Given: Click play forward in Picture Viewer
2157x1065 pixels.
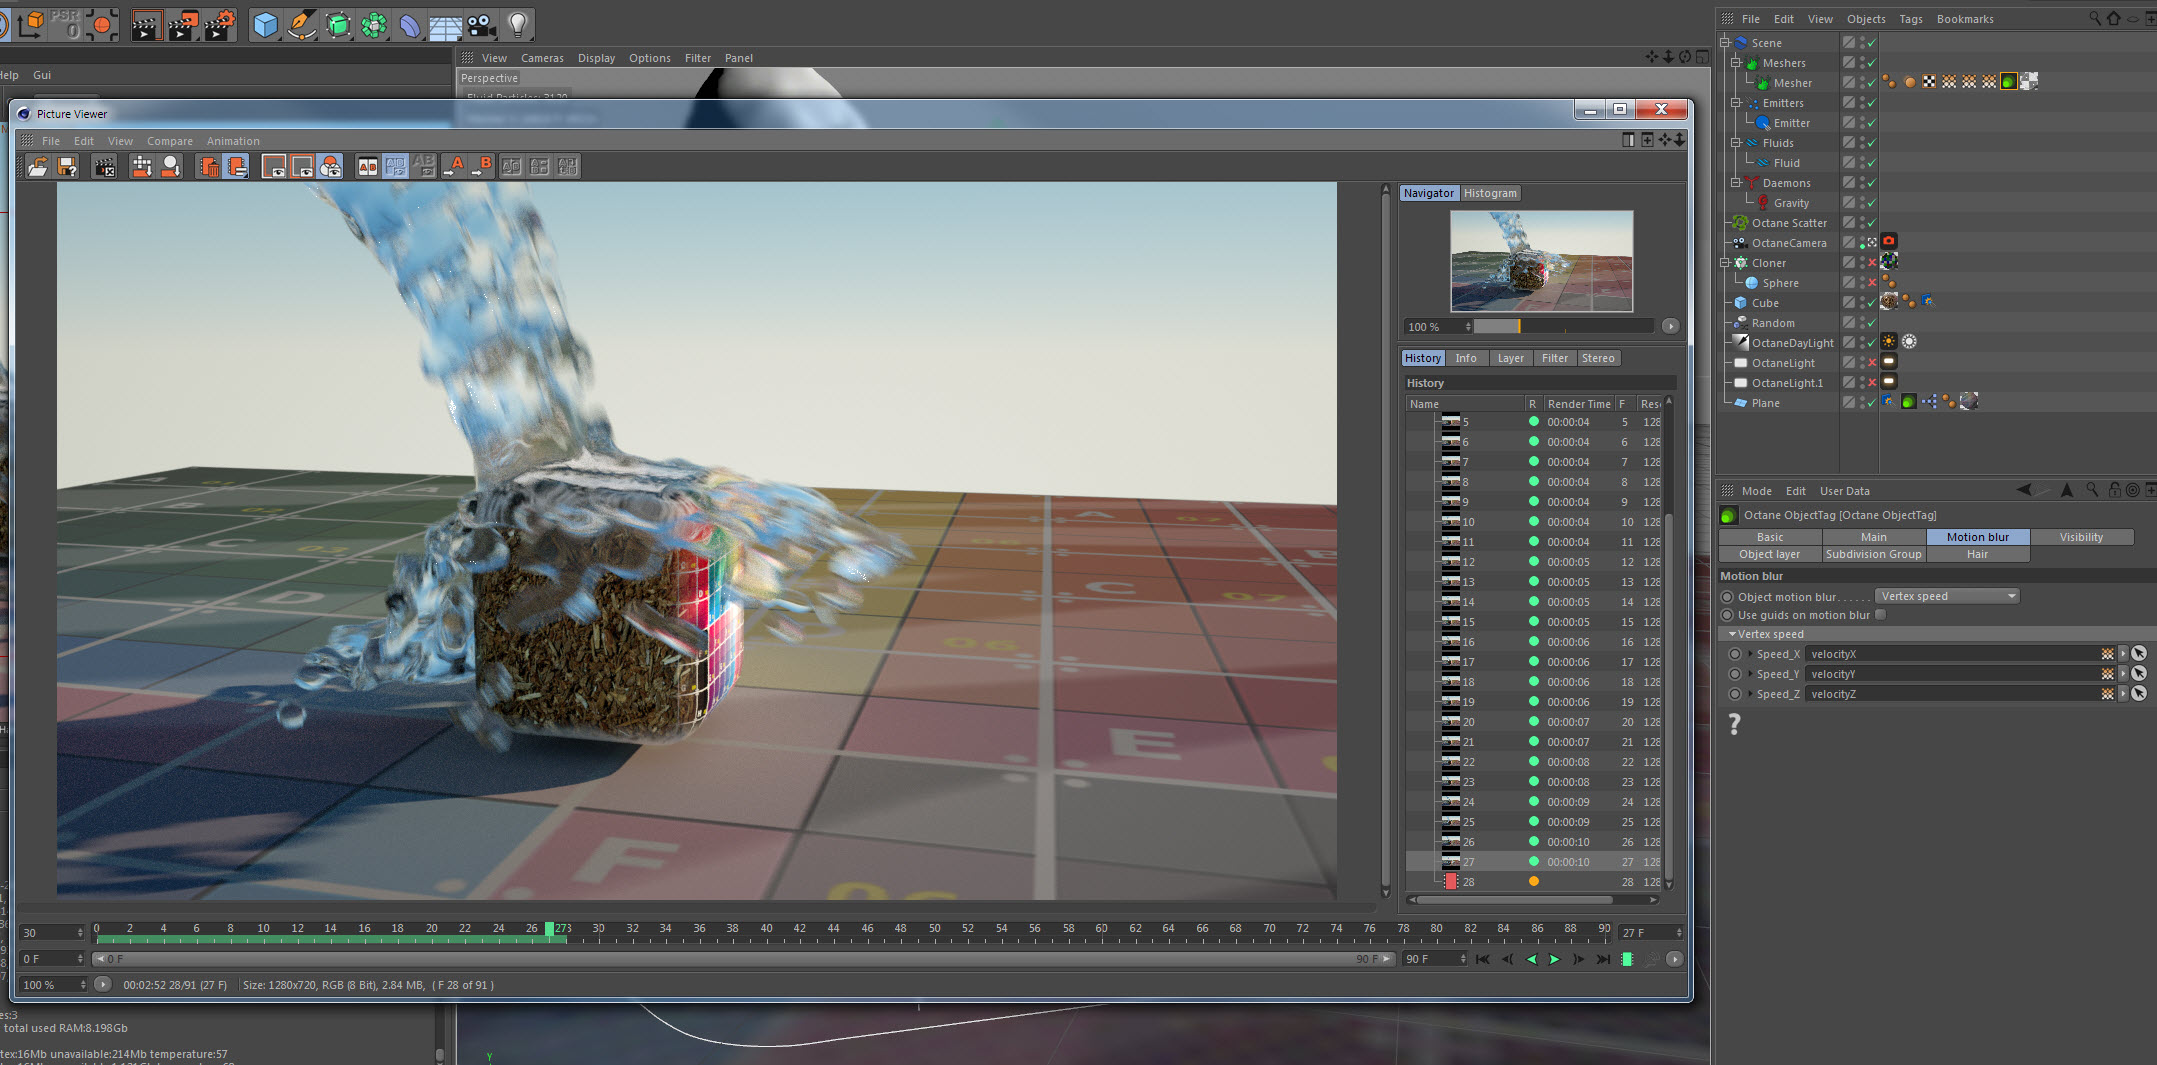Looking at the screenshot, I should coord(1554,959).
